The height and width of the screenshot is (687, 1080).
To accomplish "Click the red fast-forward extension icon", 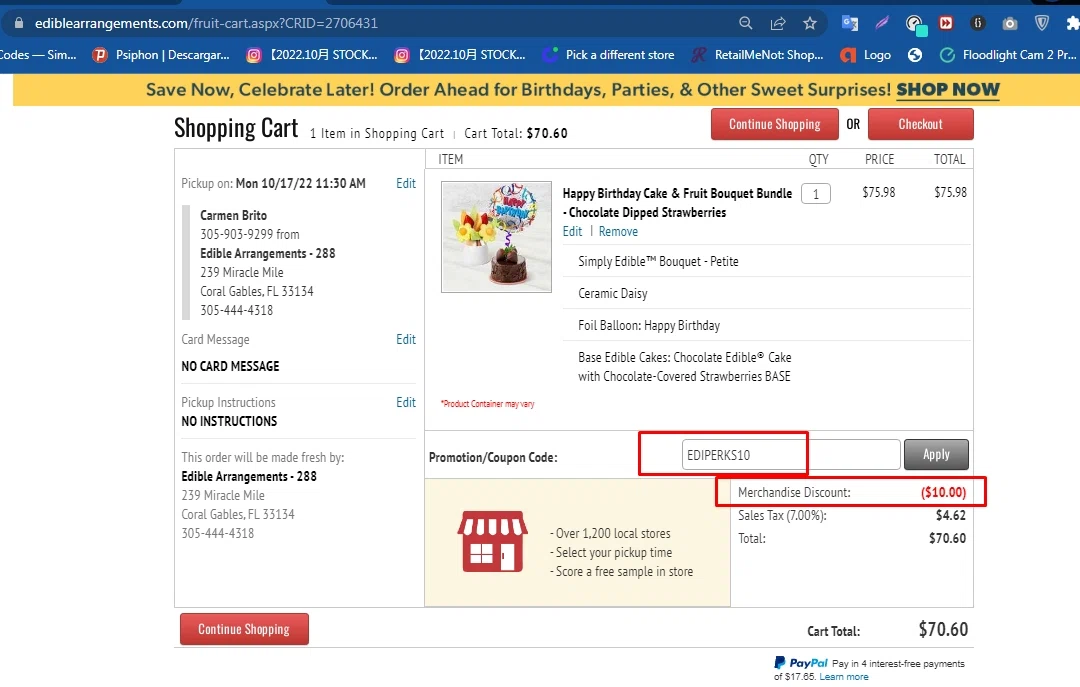I will (946, 23).
